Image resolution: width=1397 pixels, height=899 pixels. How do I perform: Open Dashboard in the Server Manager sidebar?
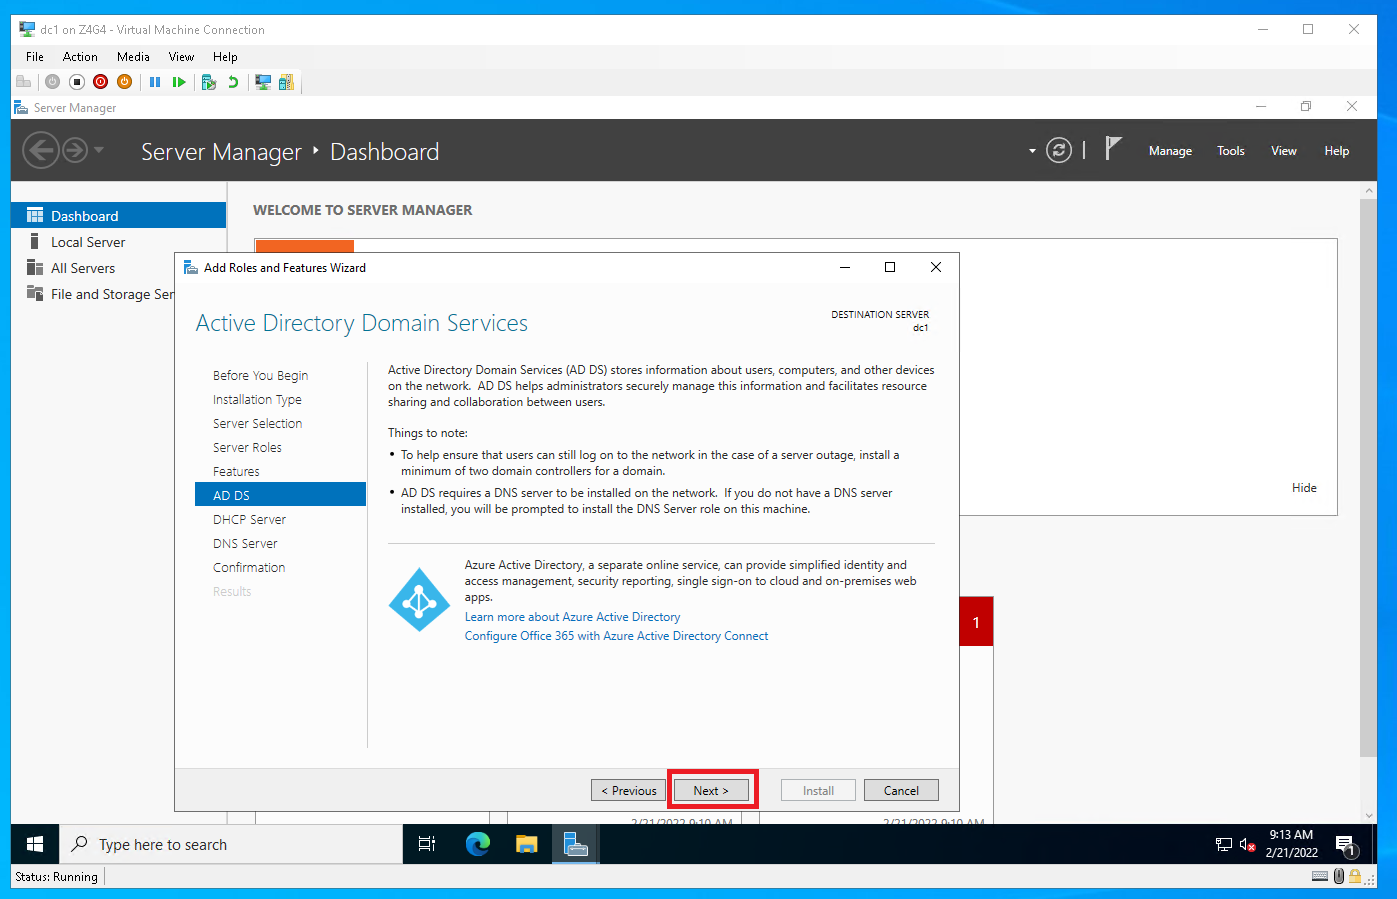pos(118,216)
